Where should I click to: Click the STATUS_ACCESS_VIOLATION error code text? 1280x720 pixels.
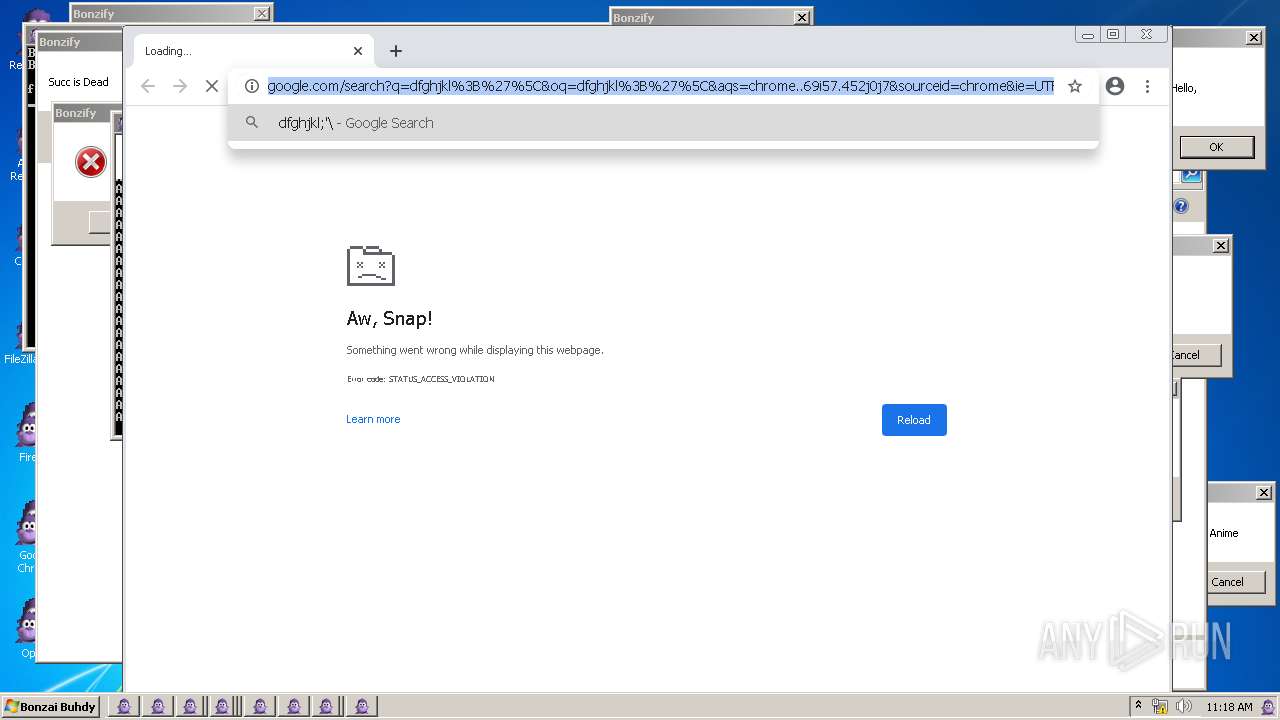[441, 379]
